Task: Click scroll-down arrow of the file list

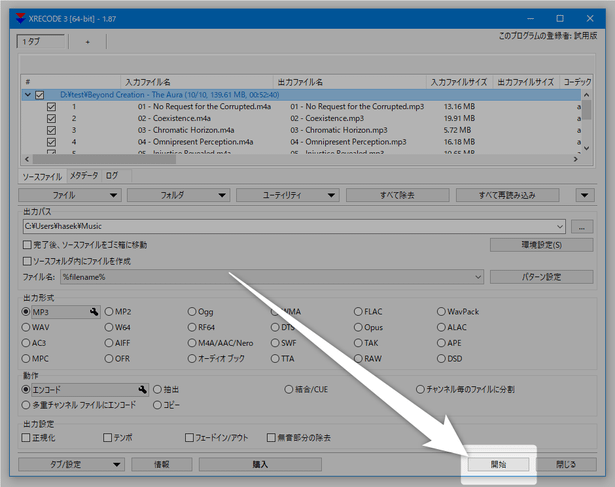Action: point(586,148)
